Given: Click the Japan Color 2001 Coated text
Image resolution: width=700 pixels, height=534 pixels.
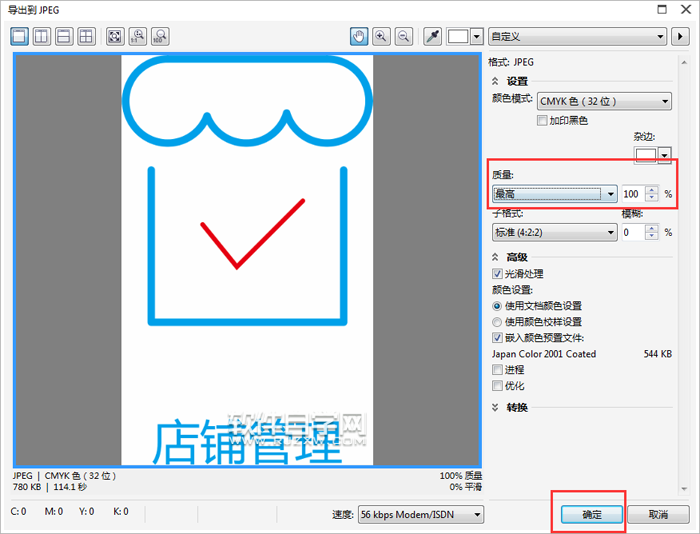Looking at the screenshot, I should pos(544,354).
